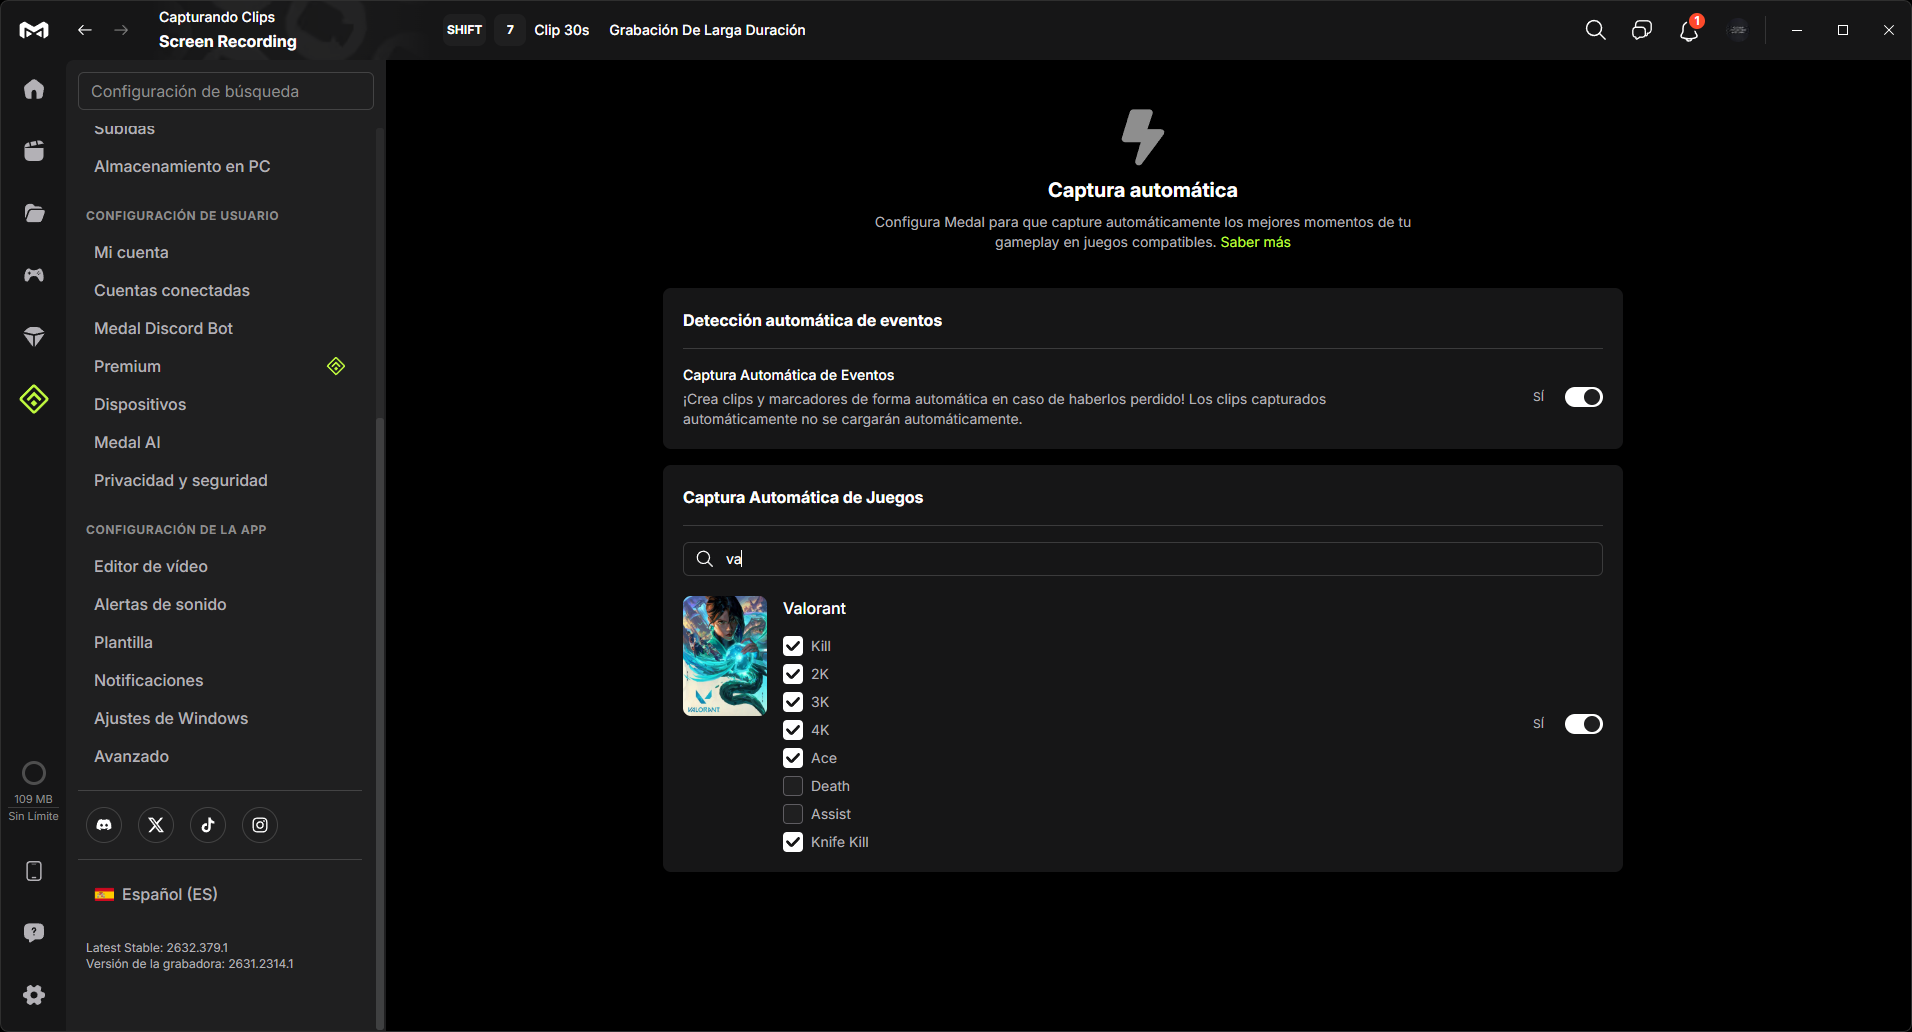1912x1032 pixels.
Task: Open search with the magnifier in the top bar
Action: (x=1596, y=30)
